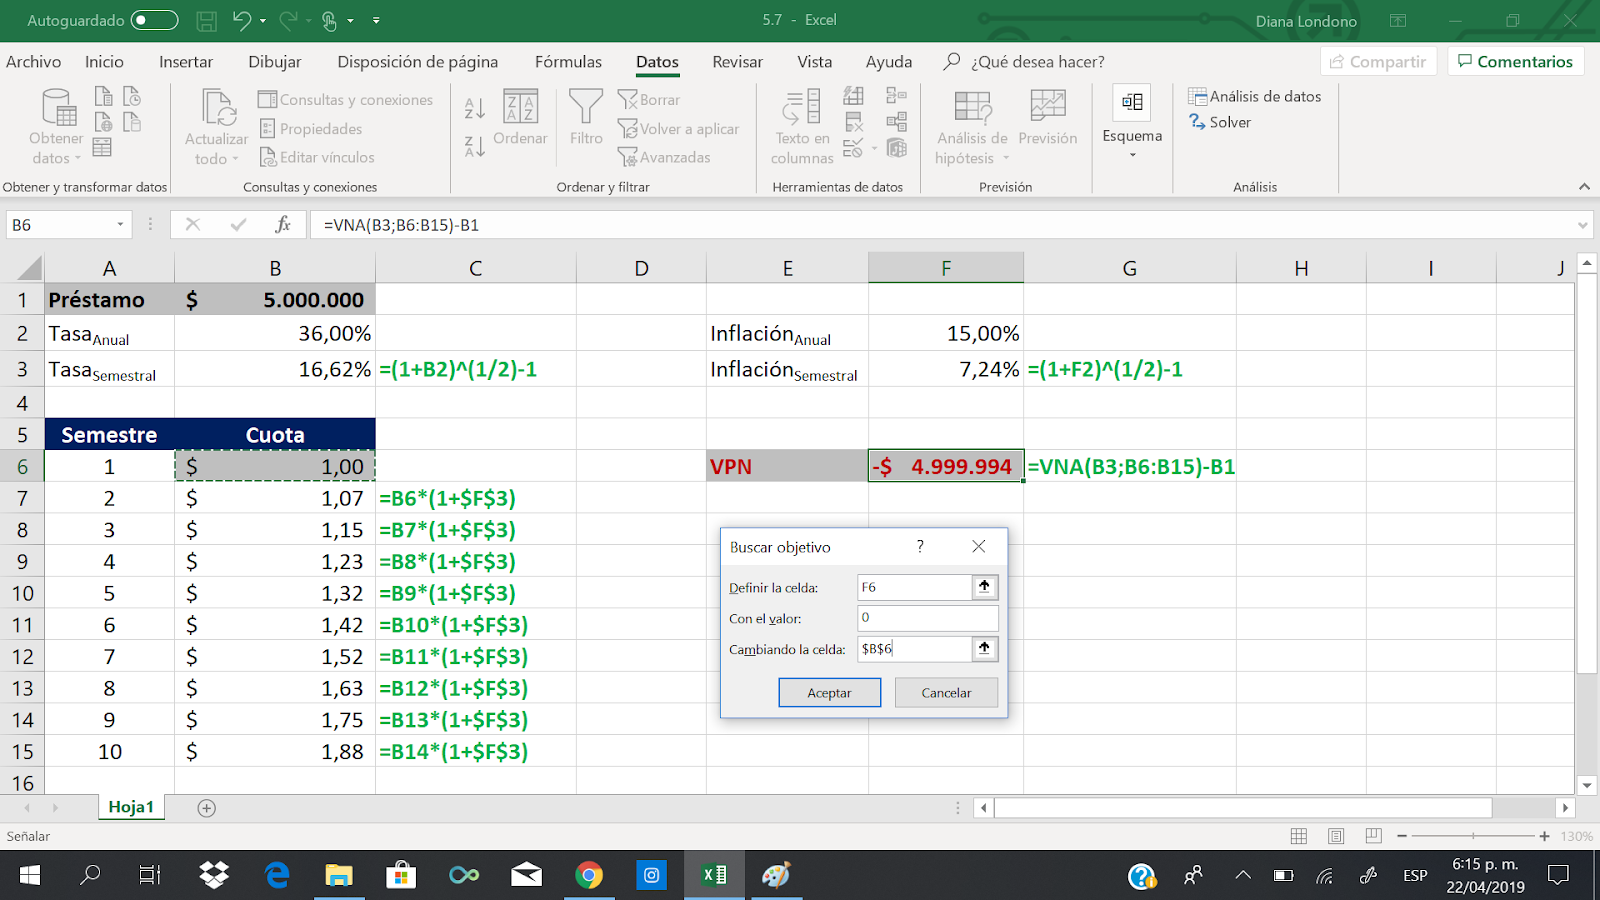Click Cancelar to dismiss Buscar objetivo
The width and height of the screenshot is (1600, 900).
[945, 692]
